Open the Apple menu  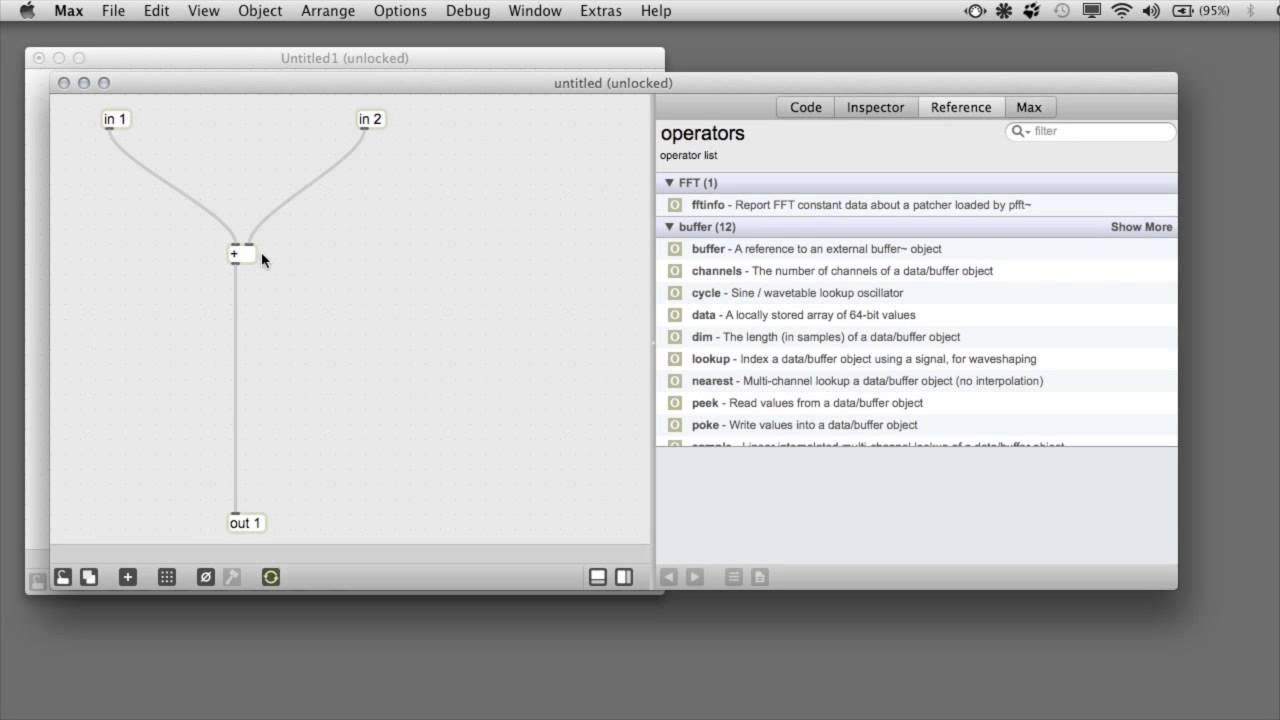click(27, 11)
